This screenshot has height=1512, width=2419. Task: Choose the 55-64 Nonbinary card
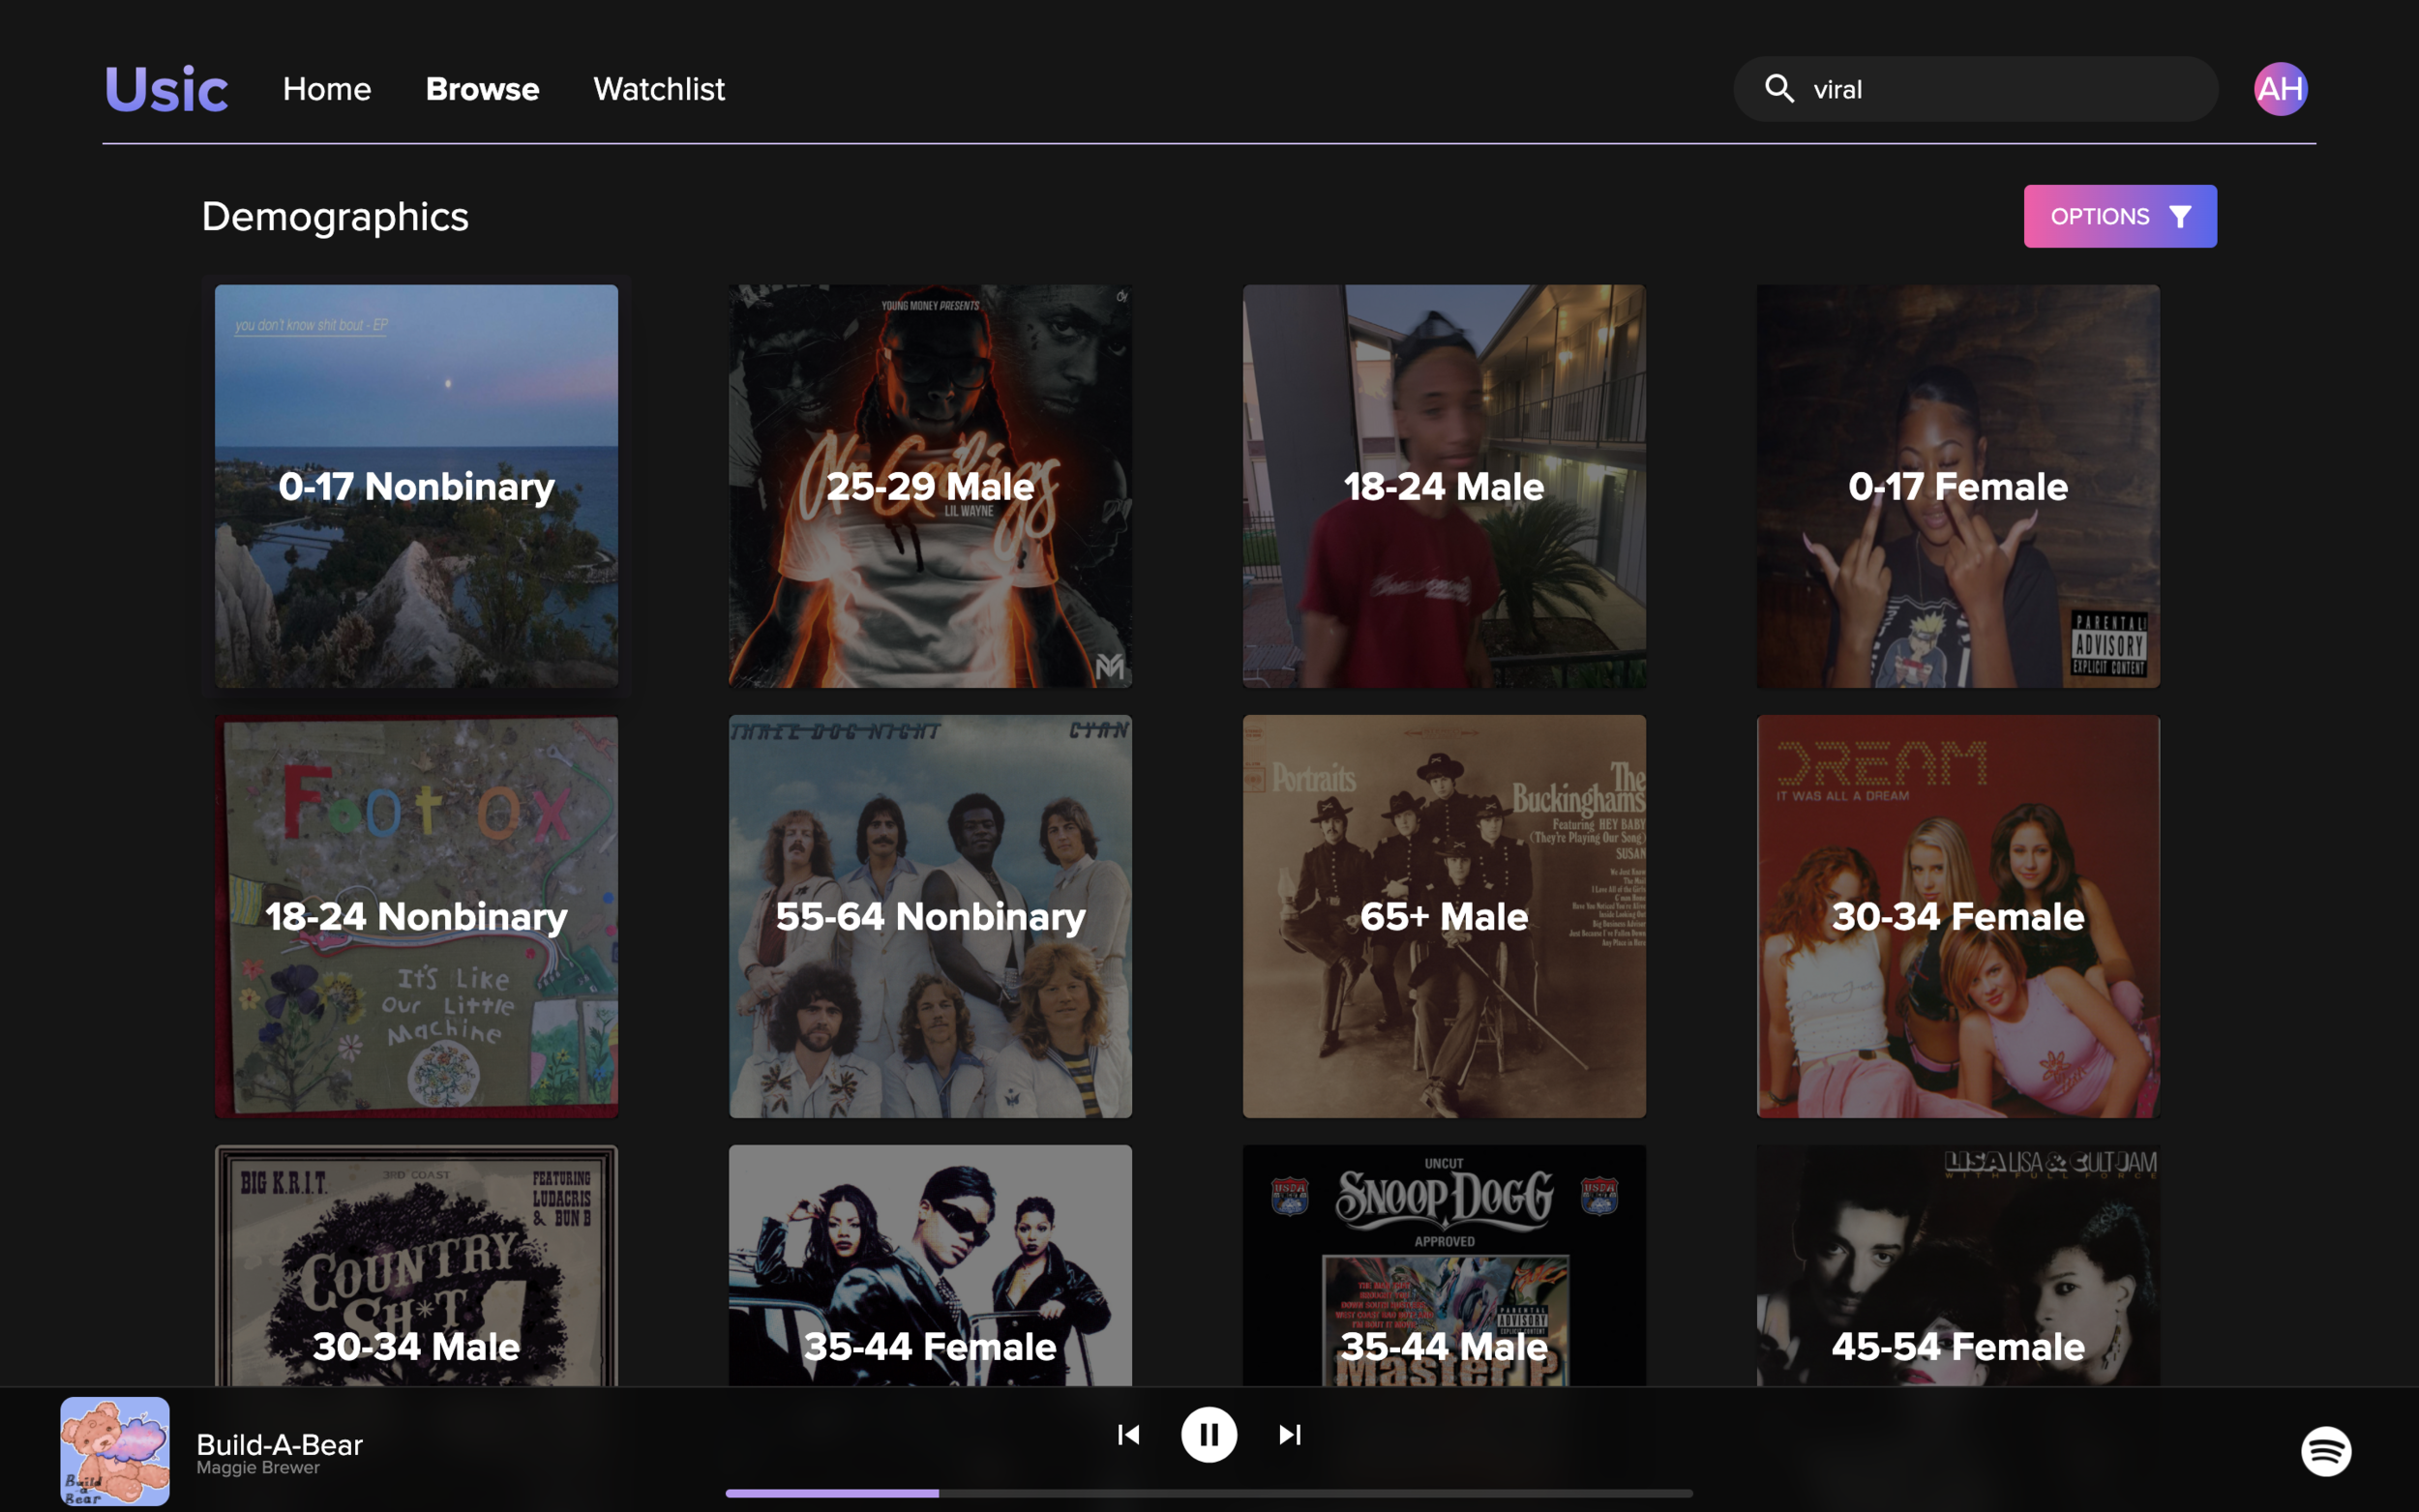930,916
